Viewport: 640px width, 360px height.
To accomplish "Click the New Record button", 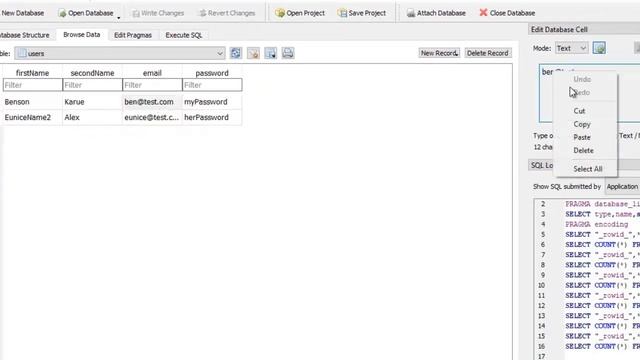I will coord(439,53).
